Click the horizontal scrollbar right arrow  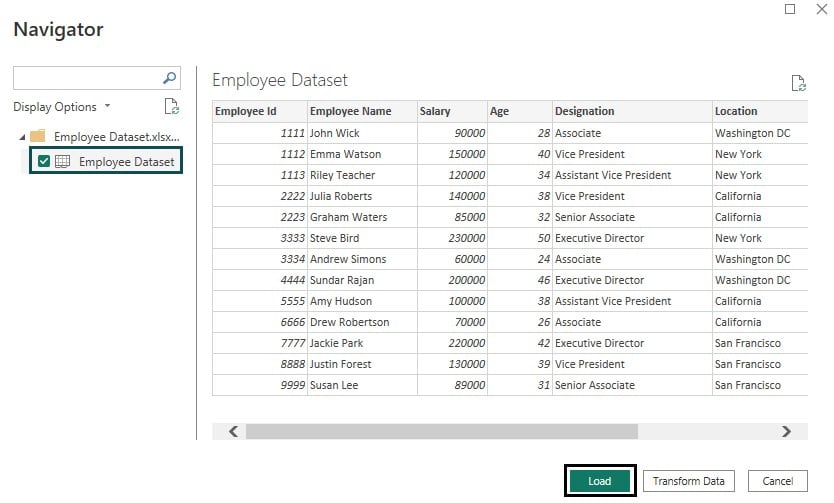786,431
